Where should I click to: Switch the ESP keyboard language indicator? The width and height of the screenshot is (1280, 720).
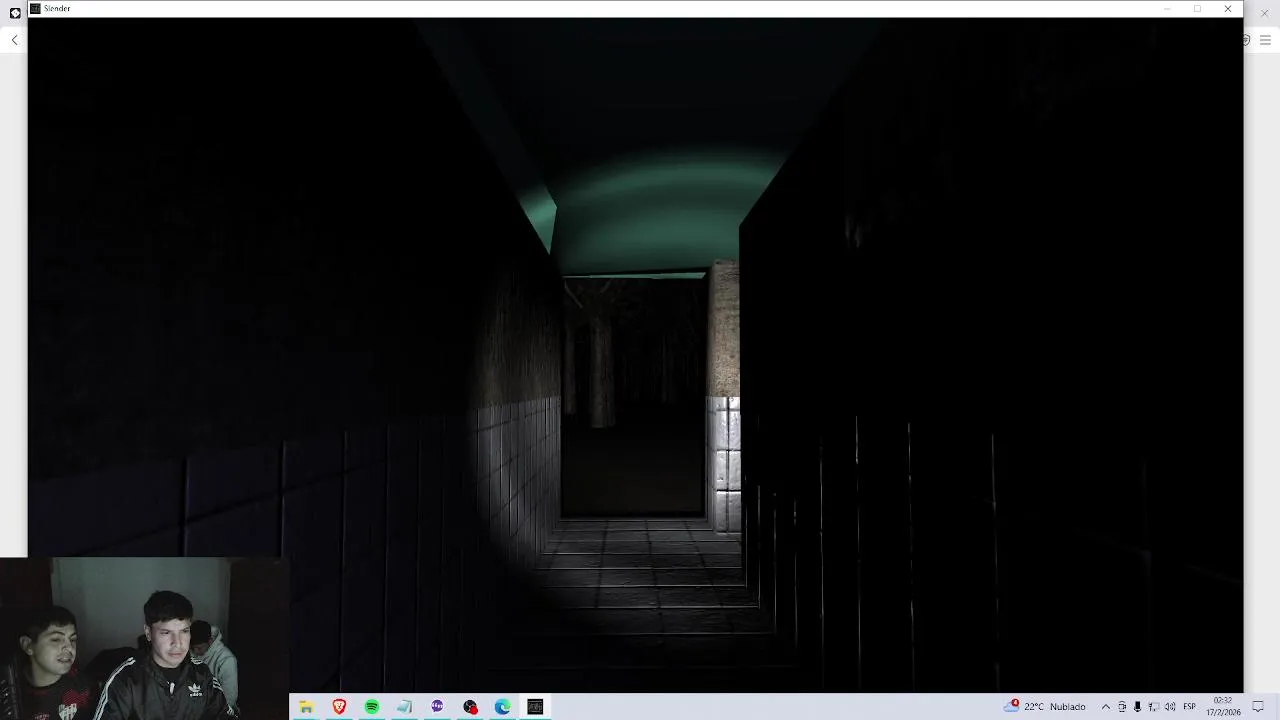click(1190, 707)
